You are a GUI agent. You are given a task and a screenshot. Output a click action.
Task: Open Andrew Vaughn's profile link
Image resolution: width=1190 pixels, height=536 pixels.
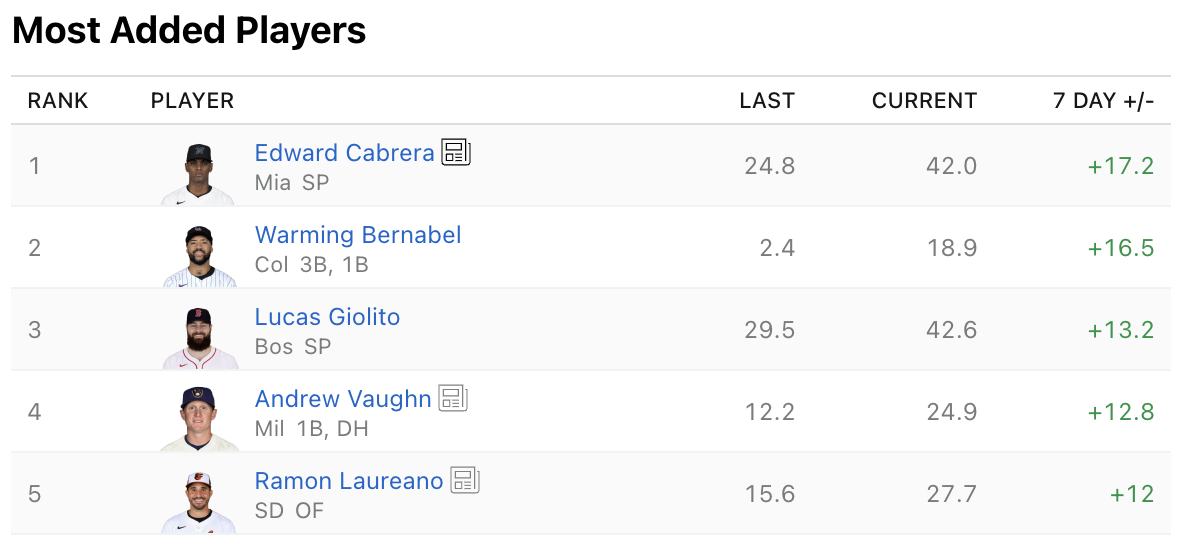(343, 399)
